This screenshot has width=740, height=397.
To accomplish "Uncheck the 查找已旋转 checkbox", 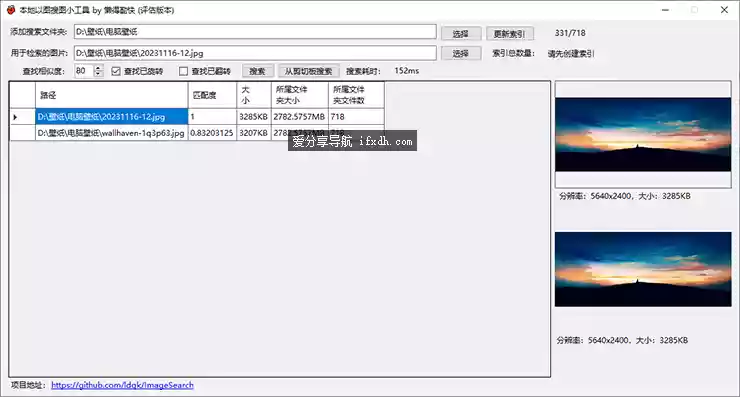I will (x=116, y=71).
